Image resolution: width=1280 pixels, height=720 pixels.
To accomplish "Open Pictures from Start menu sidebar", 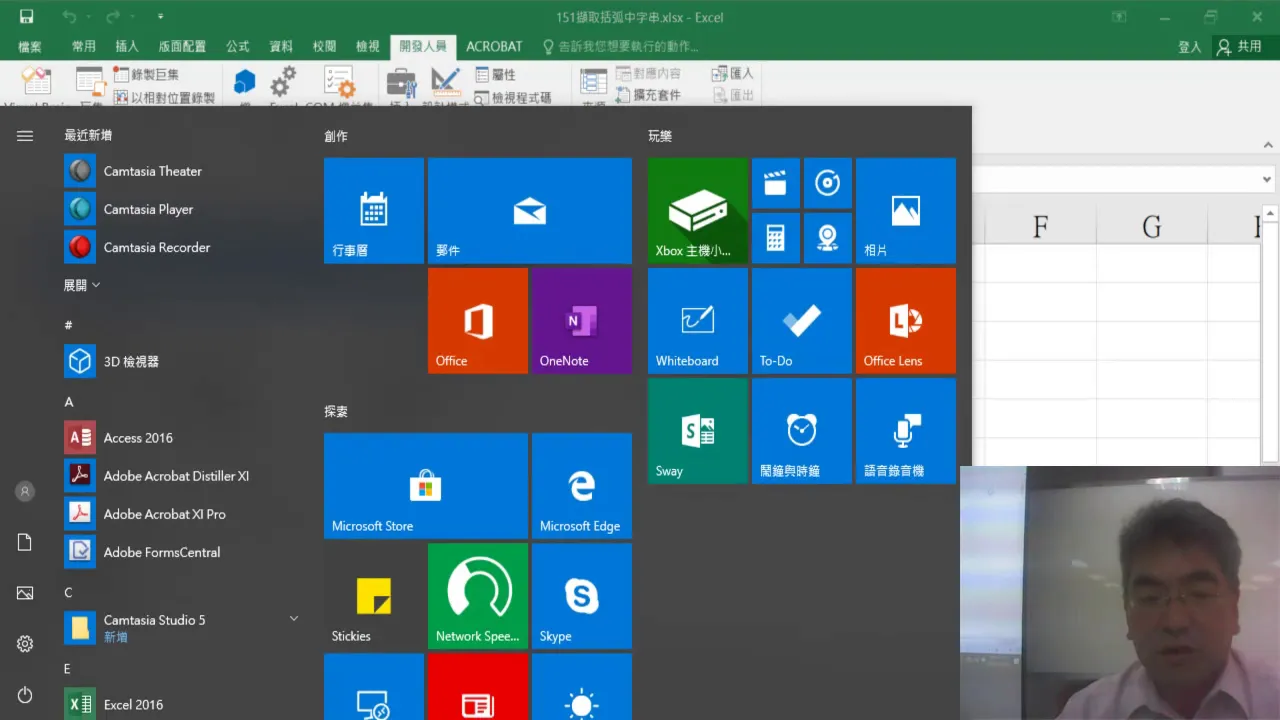I will click(25, 593).
